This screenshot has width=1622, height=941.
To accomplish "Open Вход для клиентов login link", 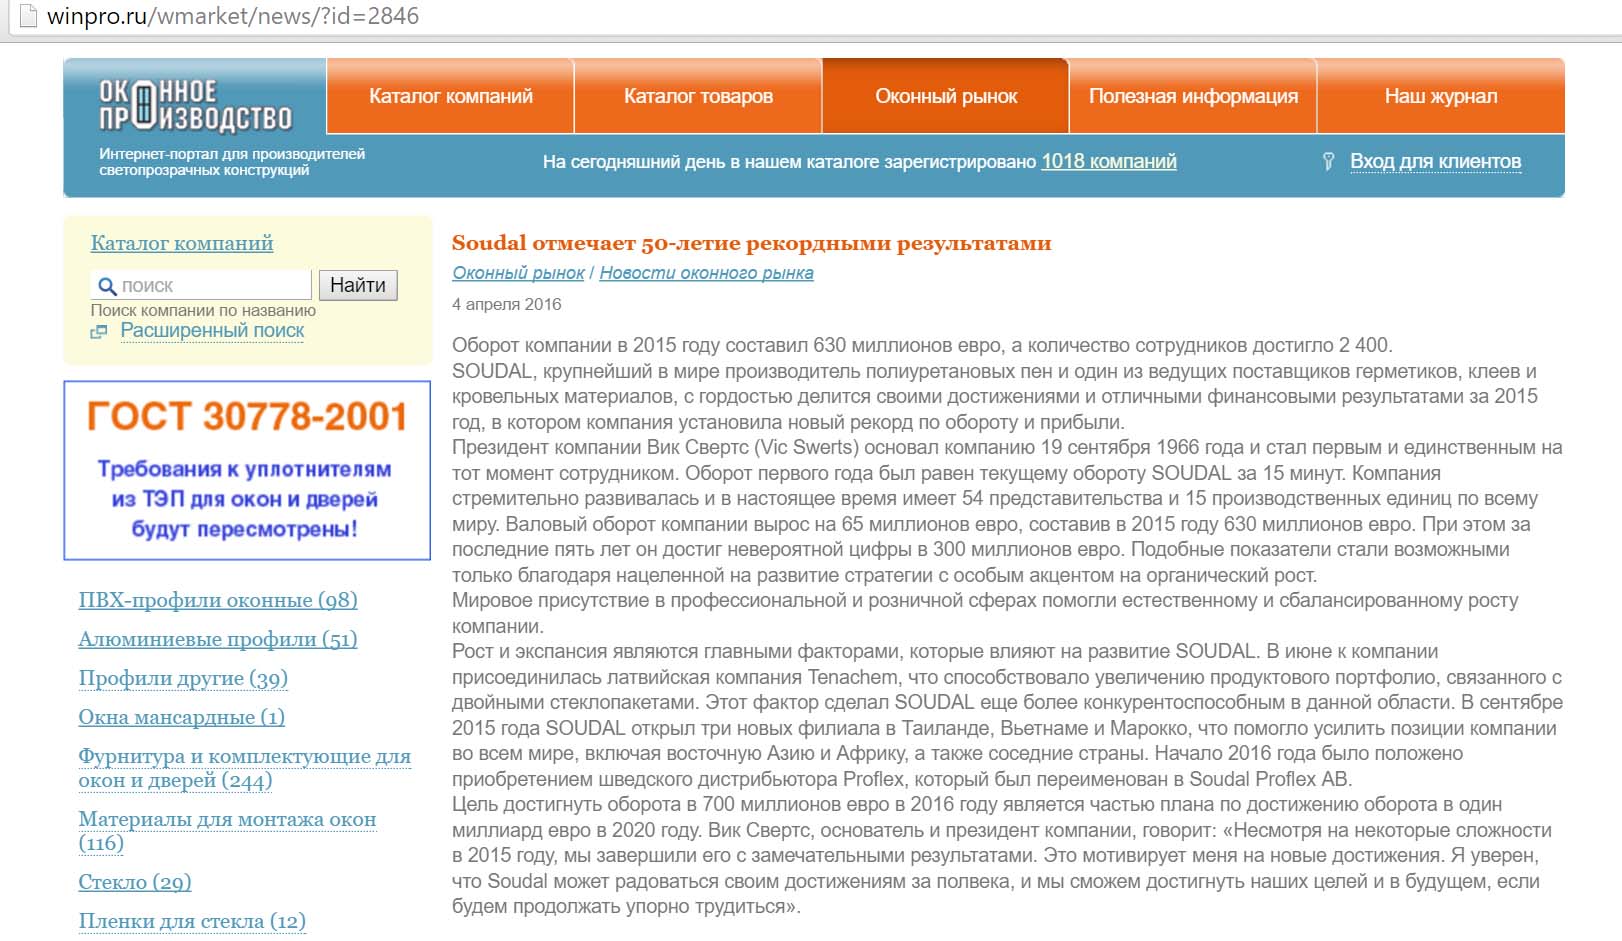I will 1435,161.
